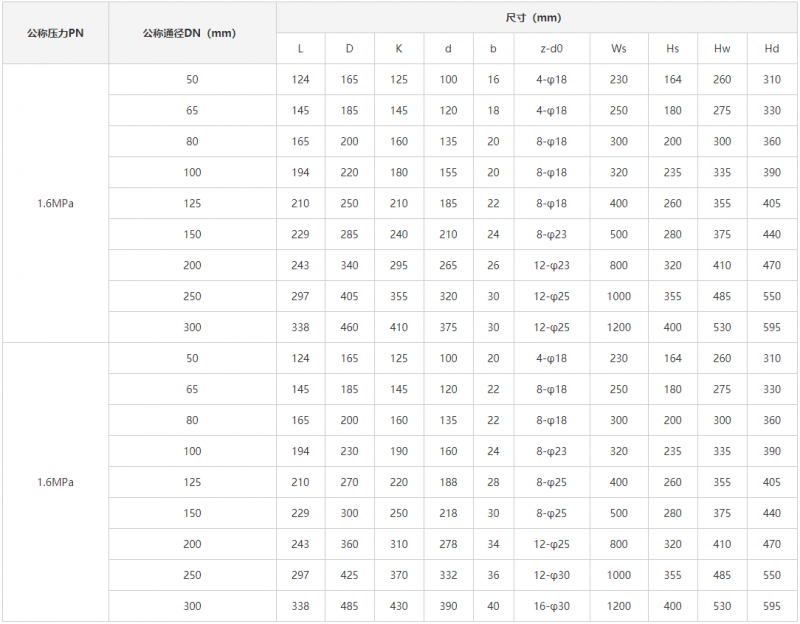
Task: Pick the D-column cell with 485
Action: (x=349, y=606)
